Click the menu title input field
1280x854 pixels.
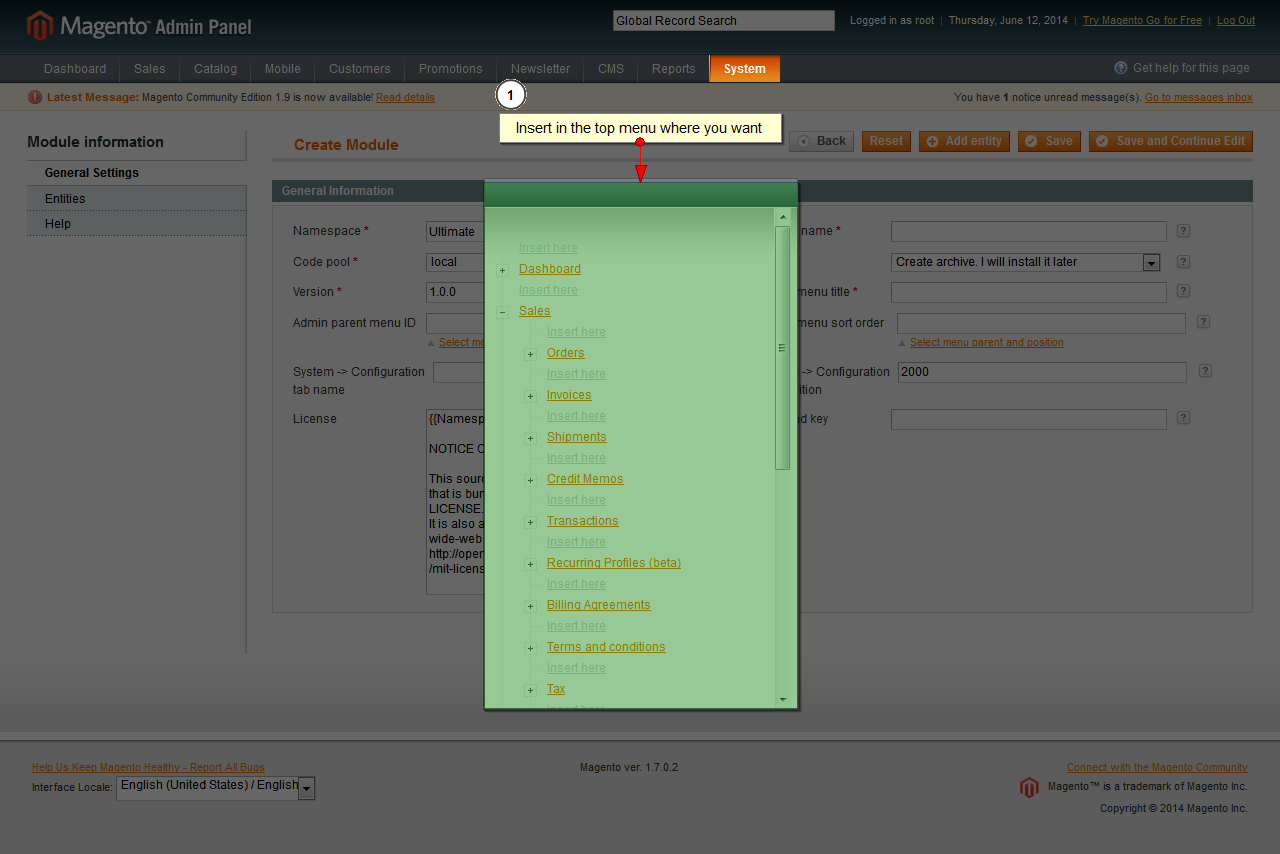tap(1029, 292)
